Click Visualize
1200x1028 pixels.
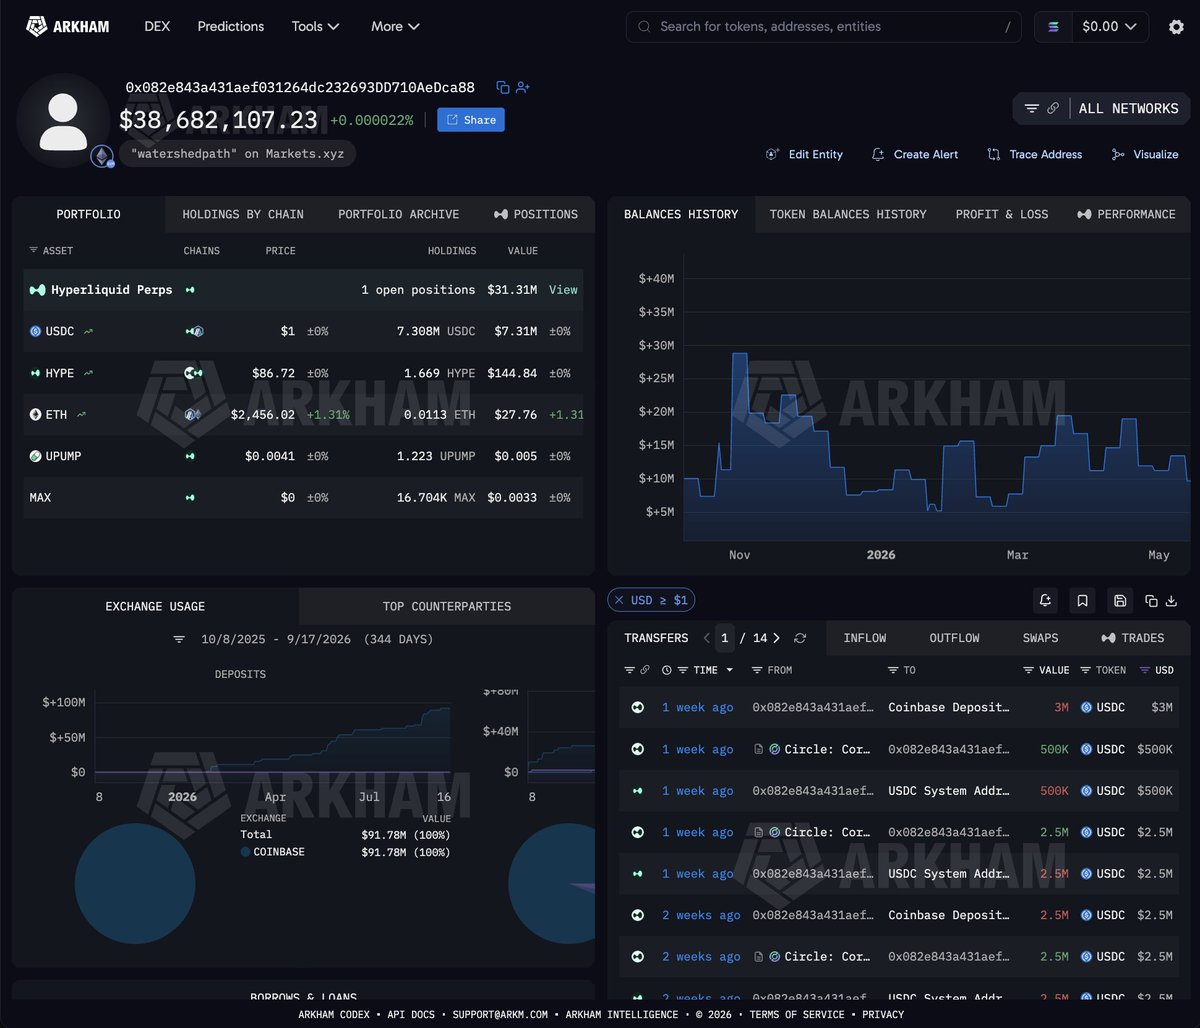[1145, 154]
